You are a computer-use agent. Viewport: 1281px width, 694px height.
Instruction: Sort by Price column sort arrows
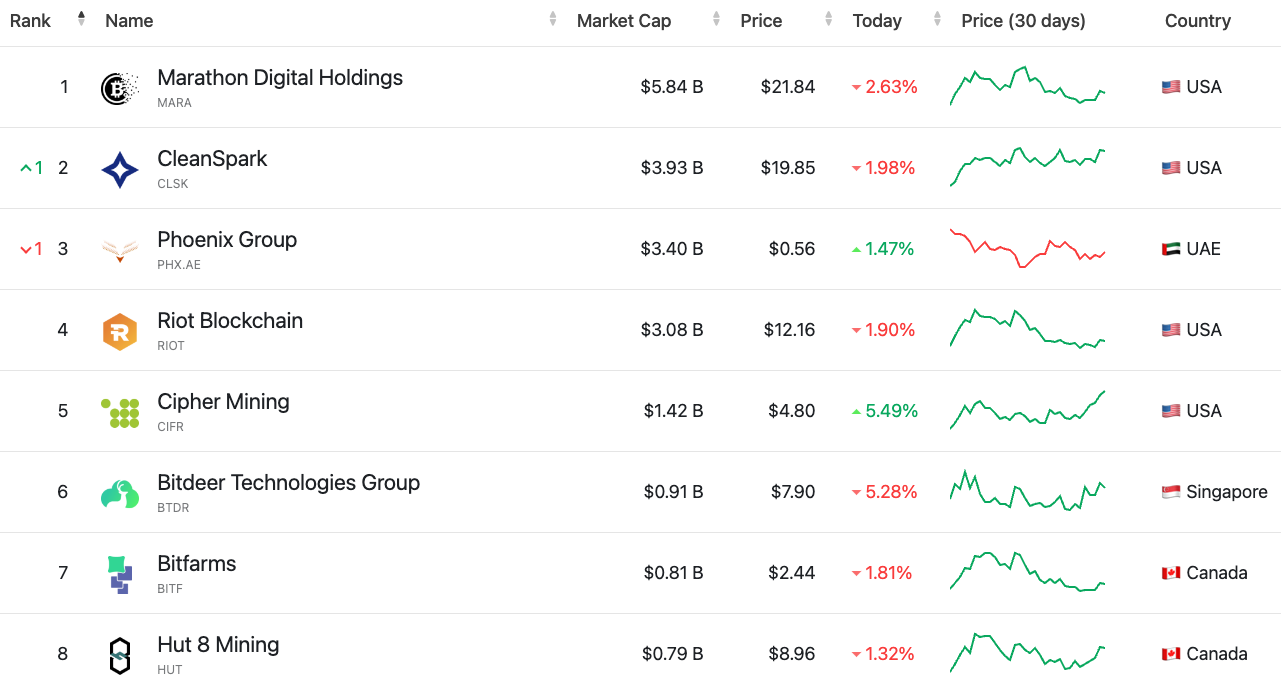coord(828,20)
